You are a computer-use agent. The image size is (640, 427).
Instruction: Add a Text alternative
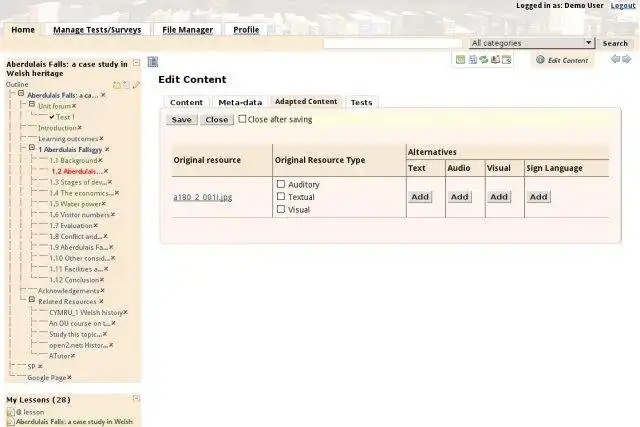420,197
